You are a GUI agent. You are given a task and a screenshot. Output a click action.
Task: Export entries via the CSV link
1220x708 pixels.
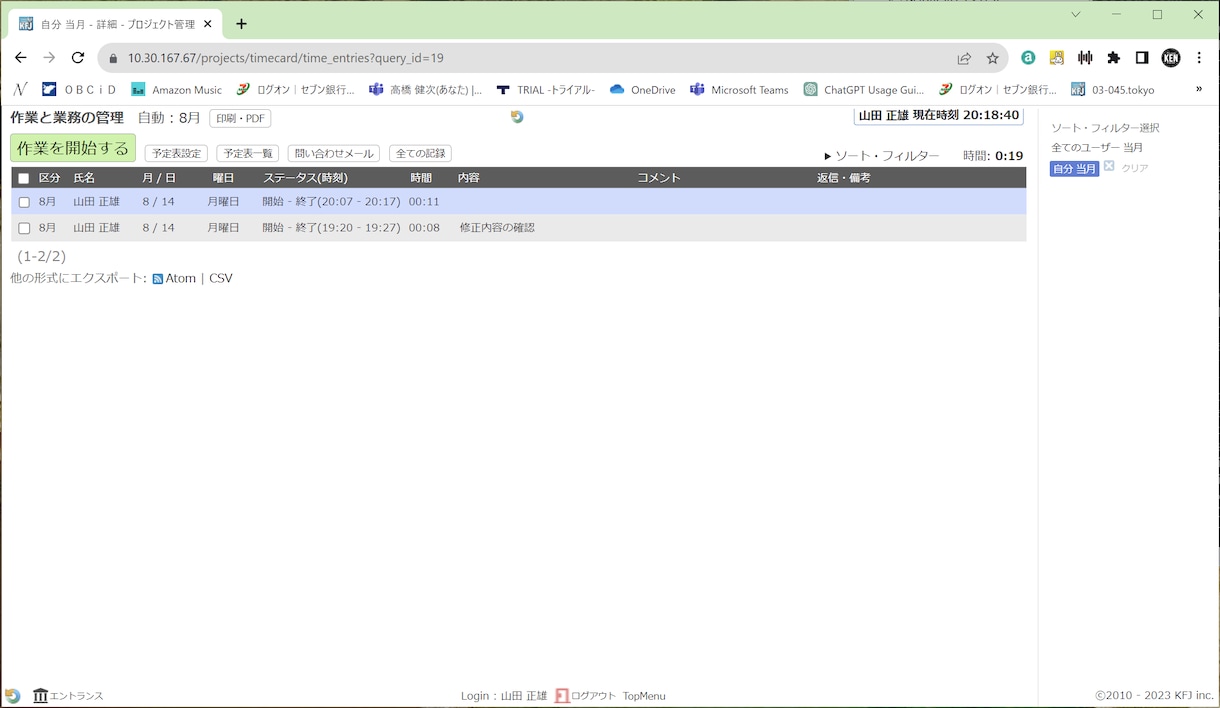[221, 279]
